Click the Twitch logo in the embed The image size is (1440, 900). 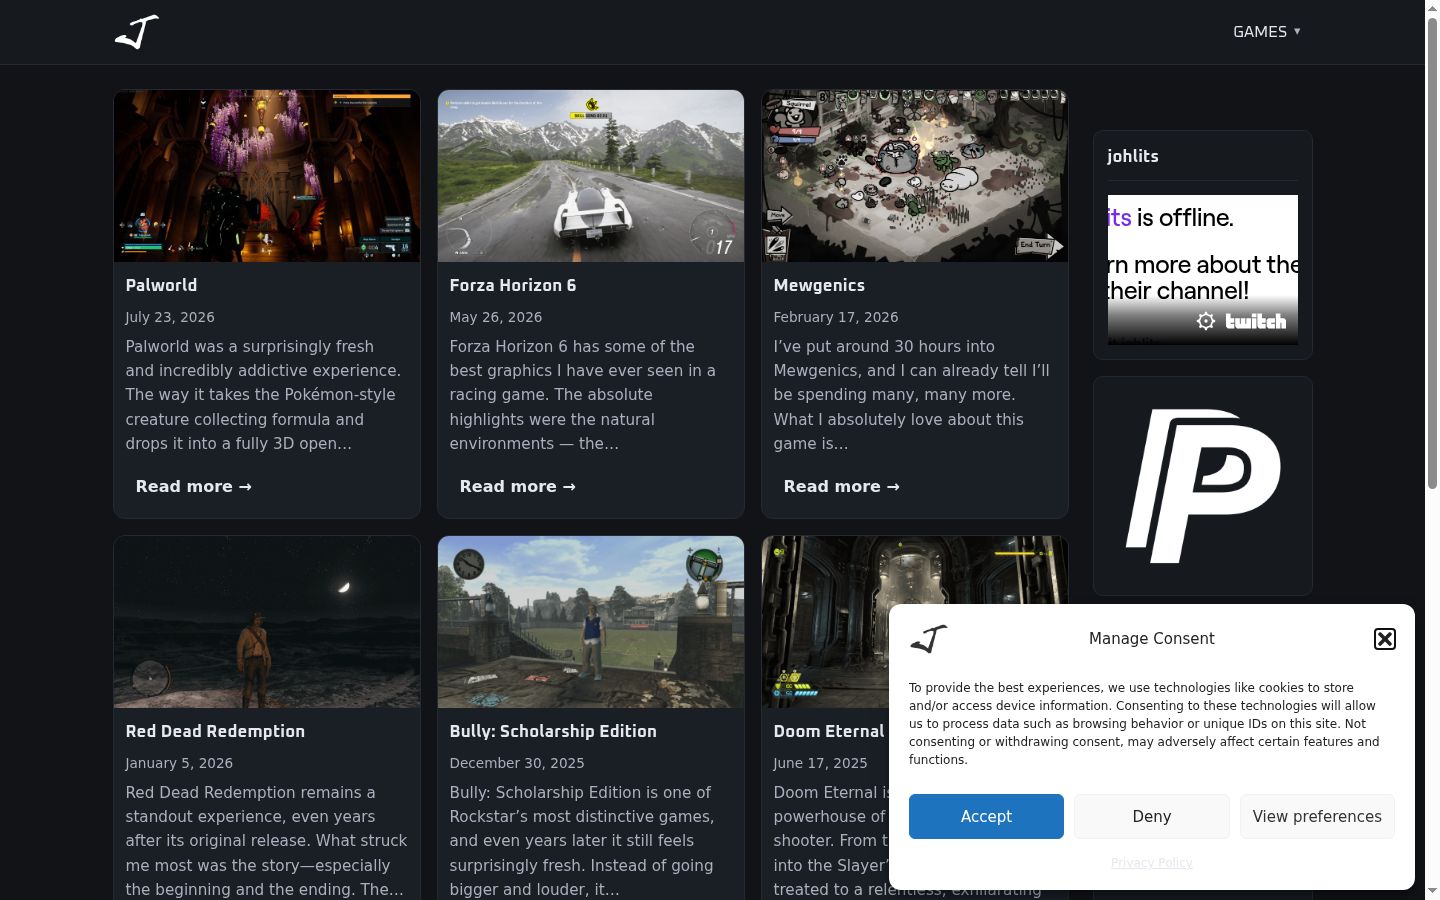1256,321
